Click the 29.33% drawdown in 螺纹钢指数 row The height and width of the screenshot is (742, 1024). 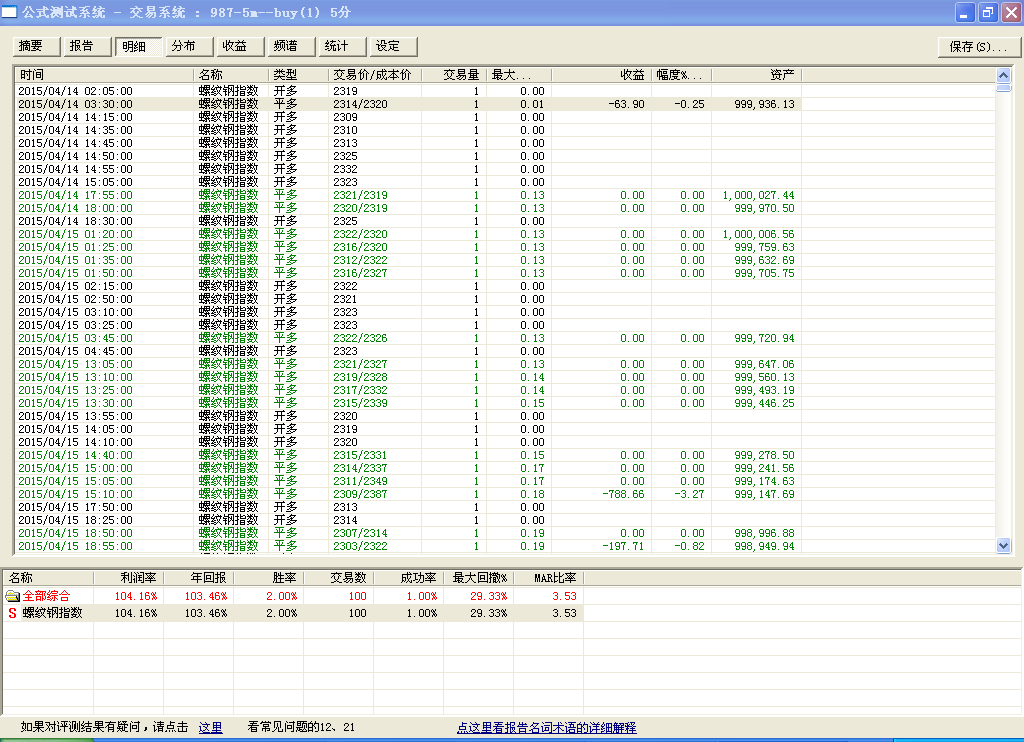[x=488, y=613]
